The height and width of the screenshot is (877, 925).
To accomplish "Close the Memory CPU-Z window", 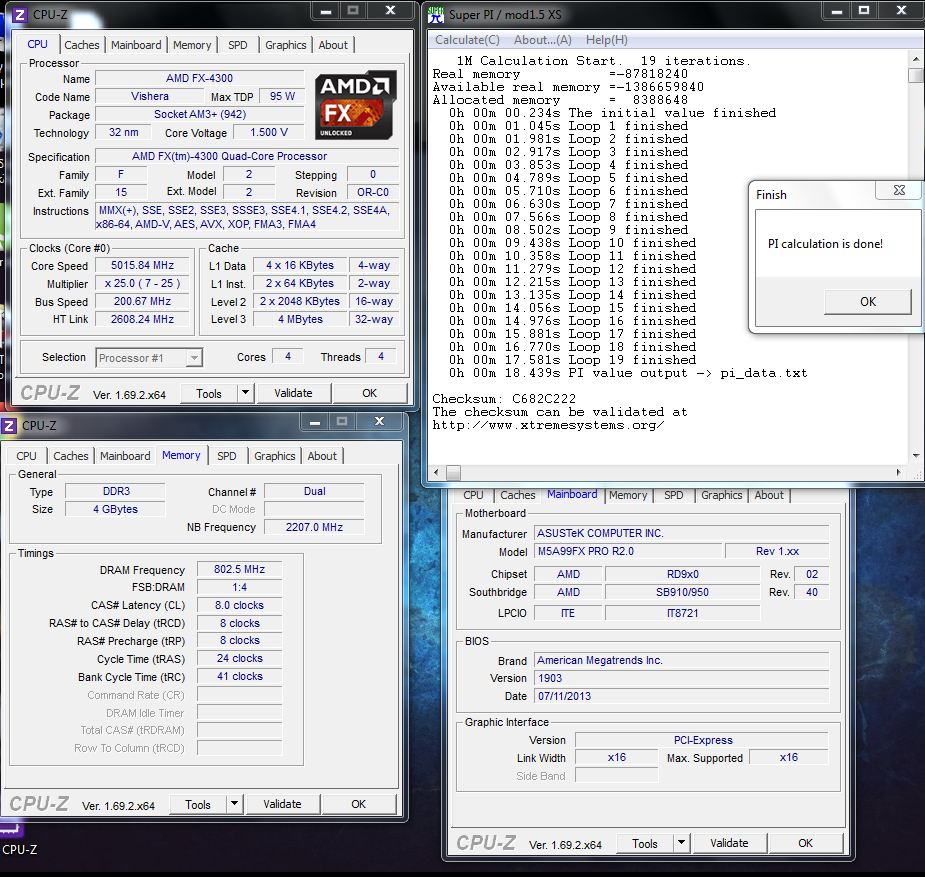I will (379, 421).
